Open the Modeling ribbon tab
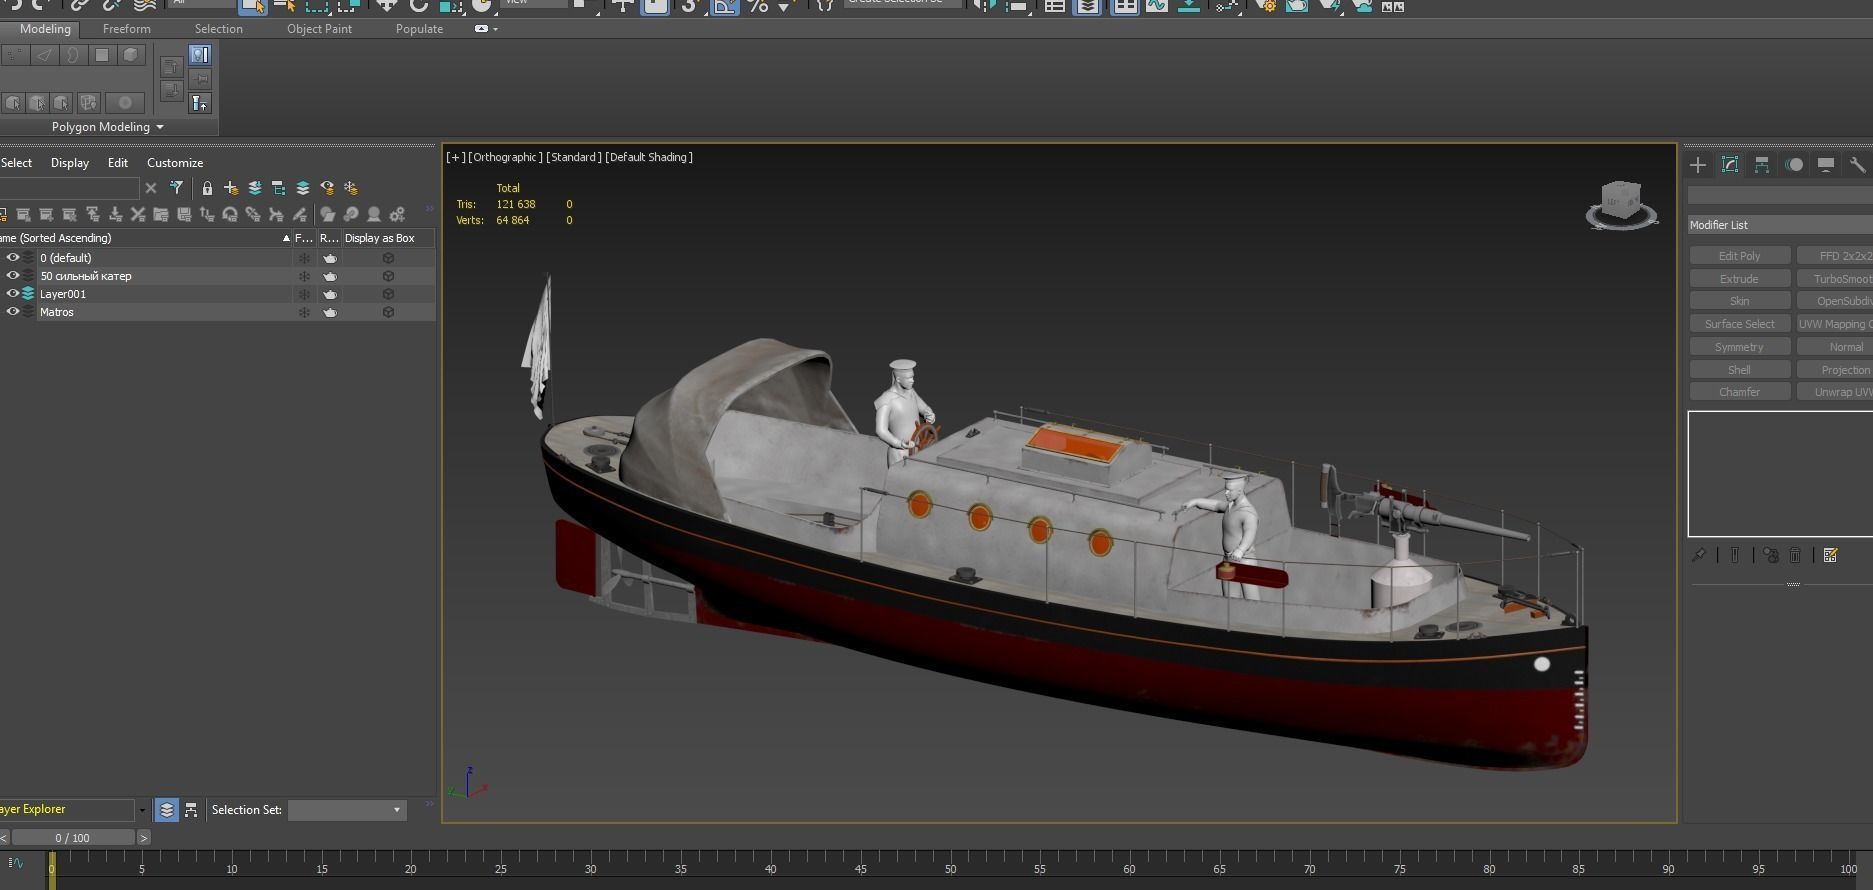 [45, 29]
